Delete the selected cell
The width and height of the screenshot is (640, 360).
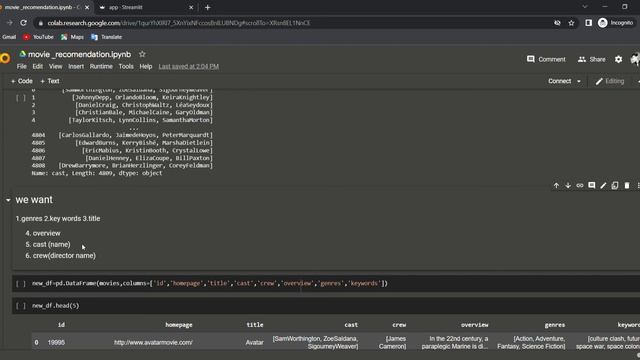(627, 186)
